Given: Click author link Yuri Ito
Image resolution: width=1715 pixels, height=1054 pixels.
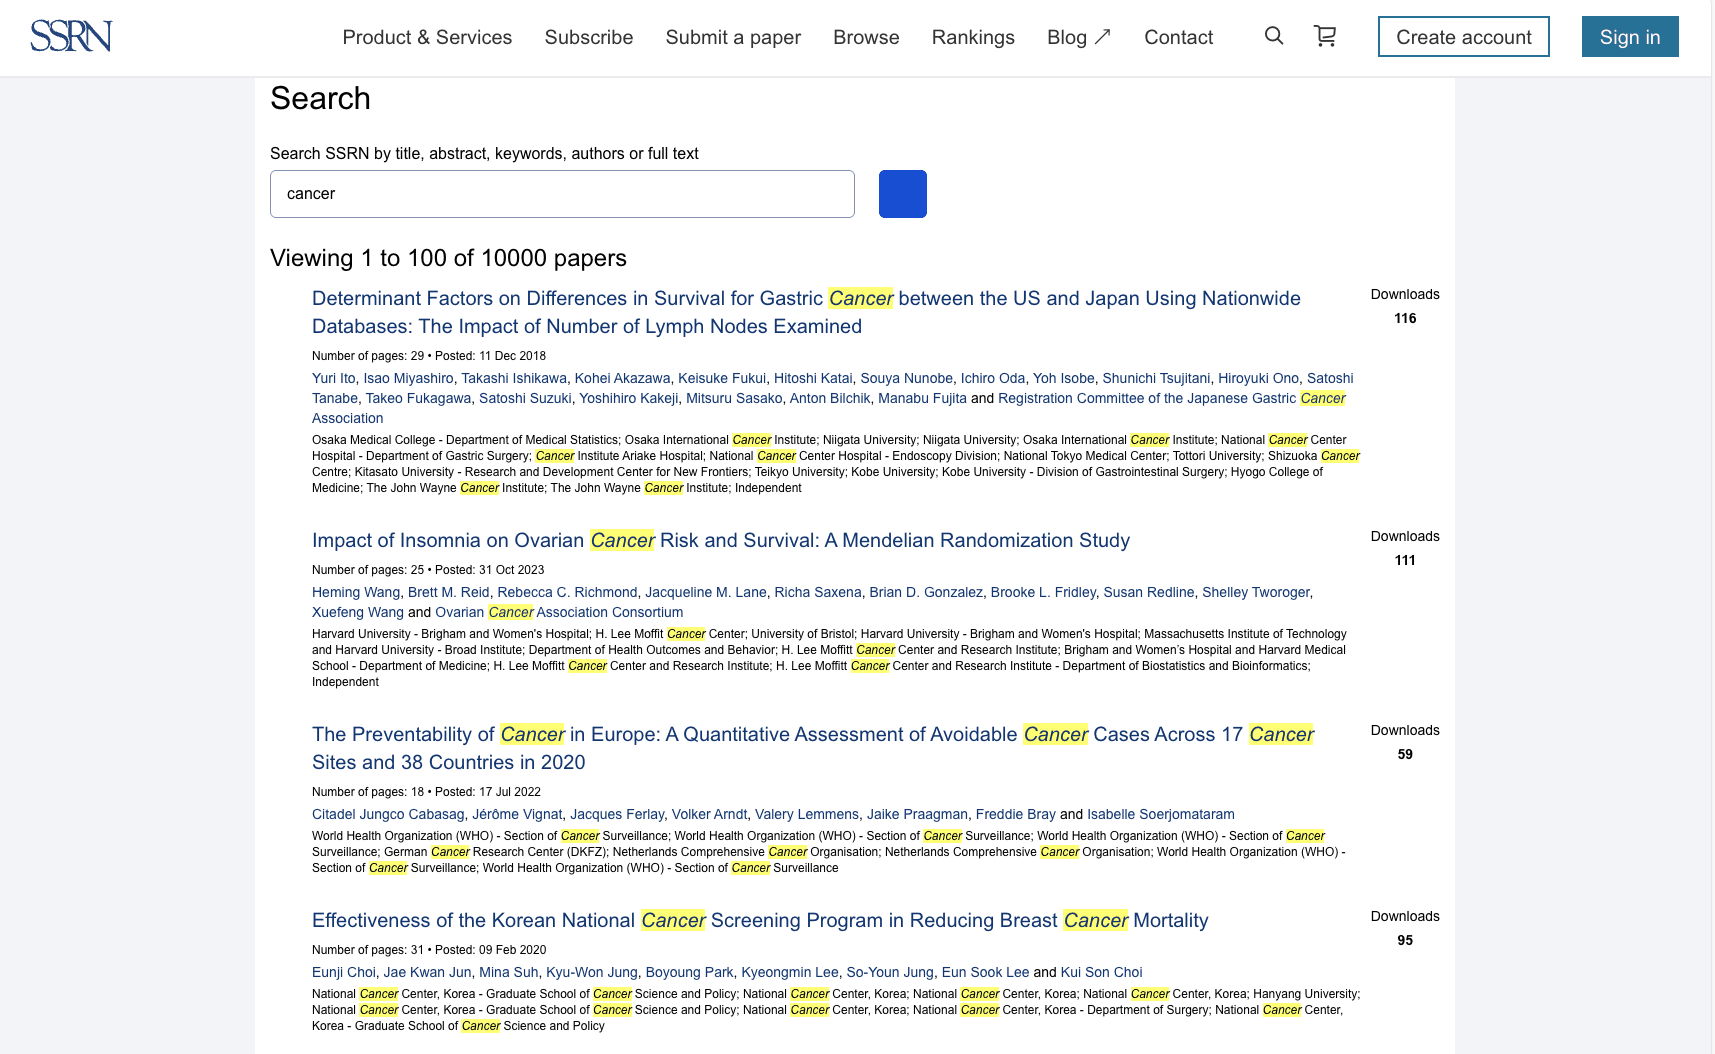Looking at the screenshot, I should [332, 378].
